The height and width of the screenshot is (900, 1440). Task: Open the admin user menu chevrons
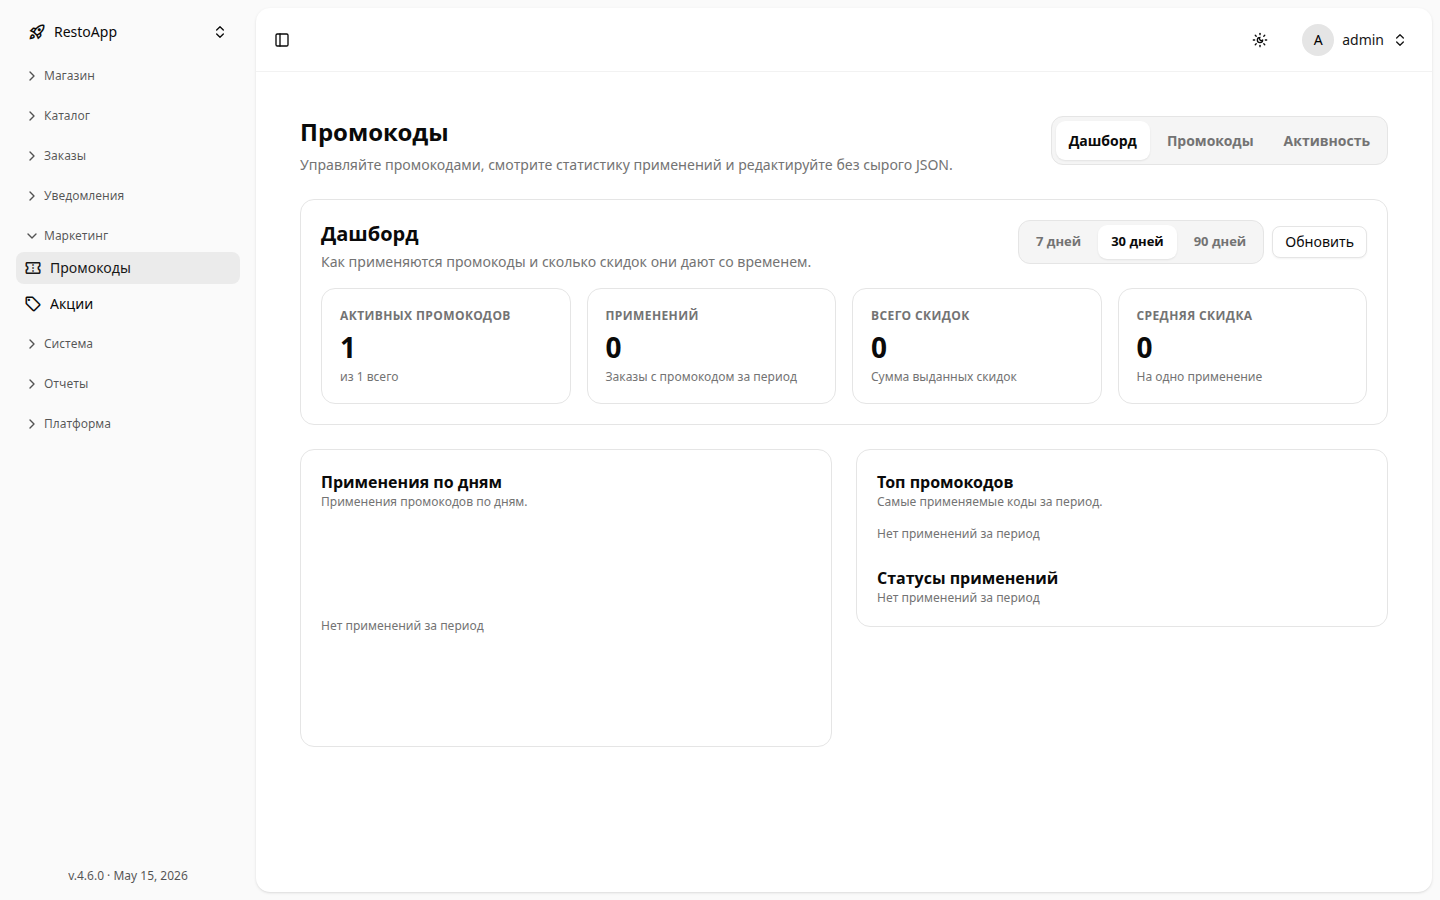(x=1400, y=40)
